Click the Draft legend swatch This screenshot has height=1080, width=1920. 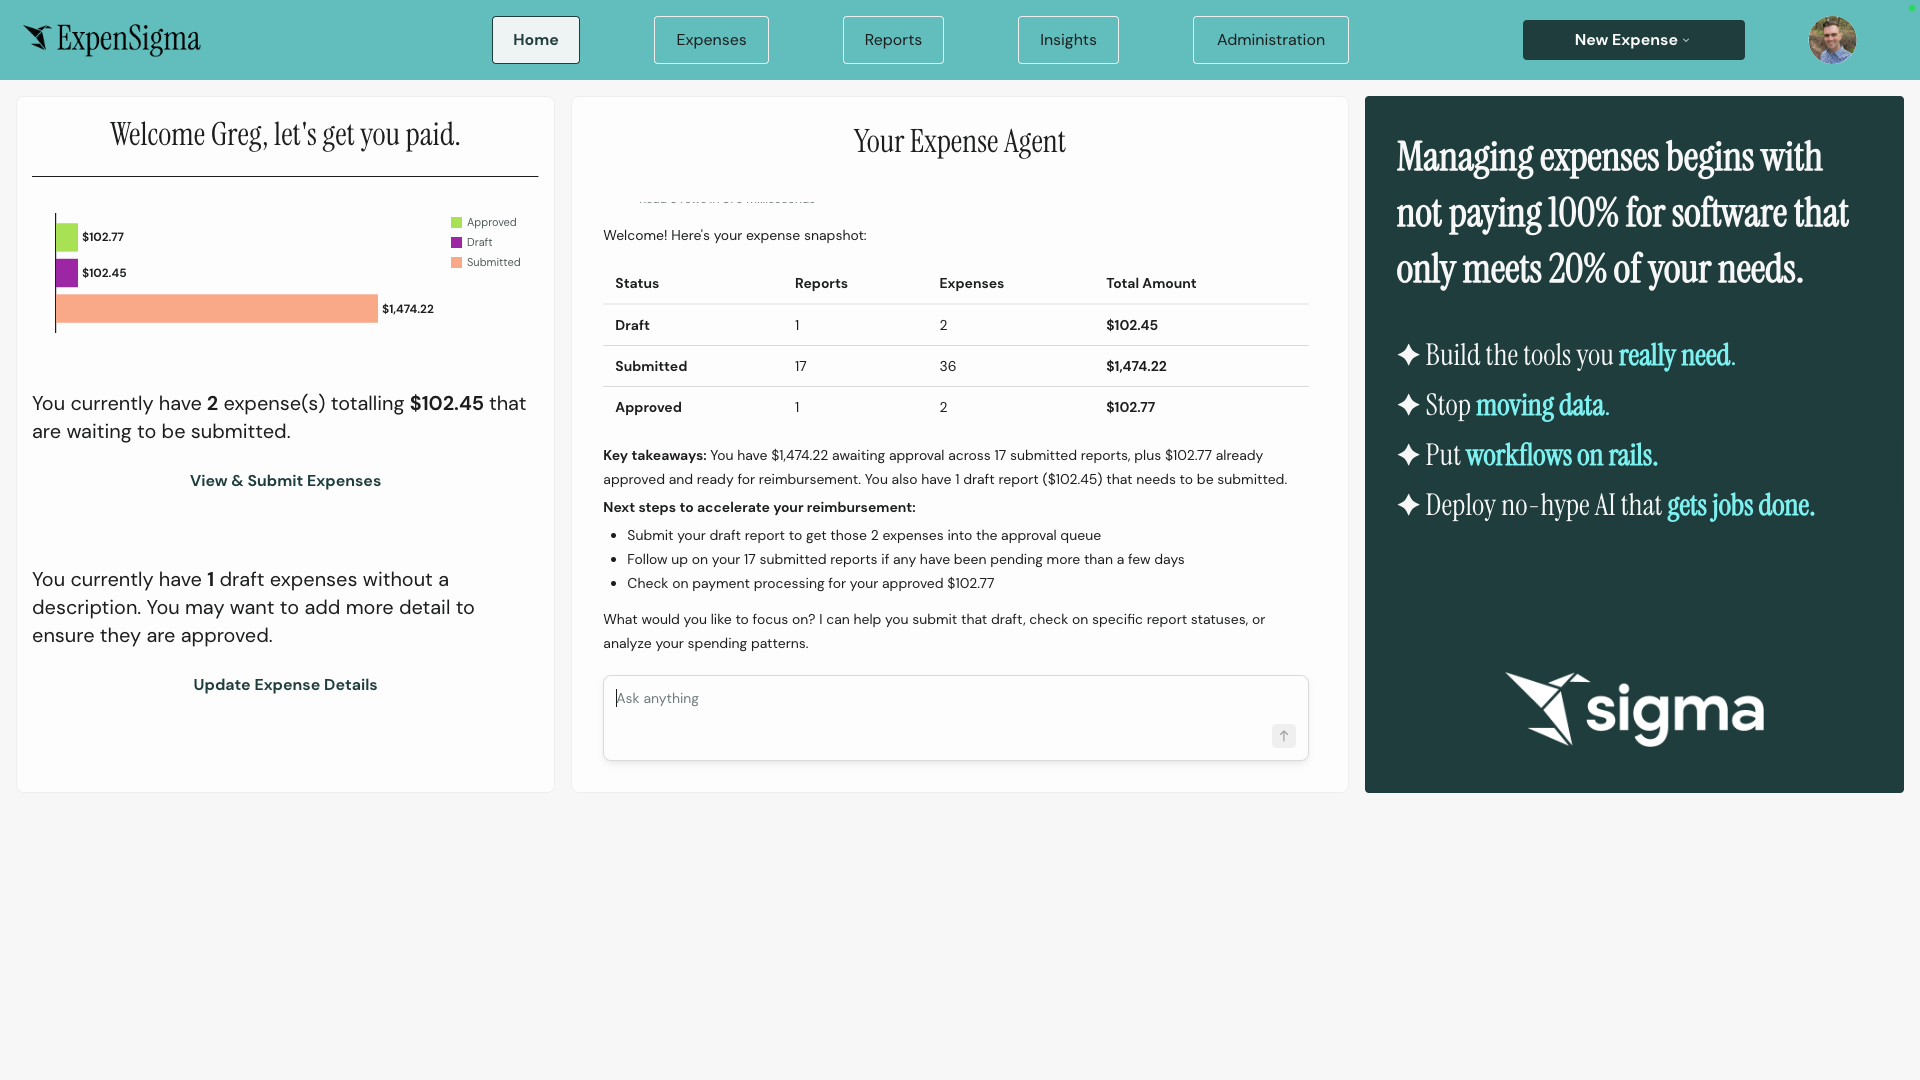tap(457, 243)
